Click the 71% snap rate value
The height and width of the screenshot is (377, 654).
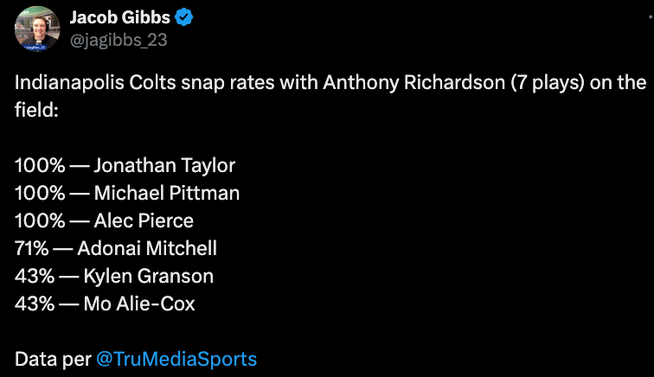(32, 248)
